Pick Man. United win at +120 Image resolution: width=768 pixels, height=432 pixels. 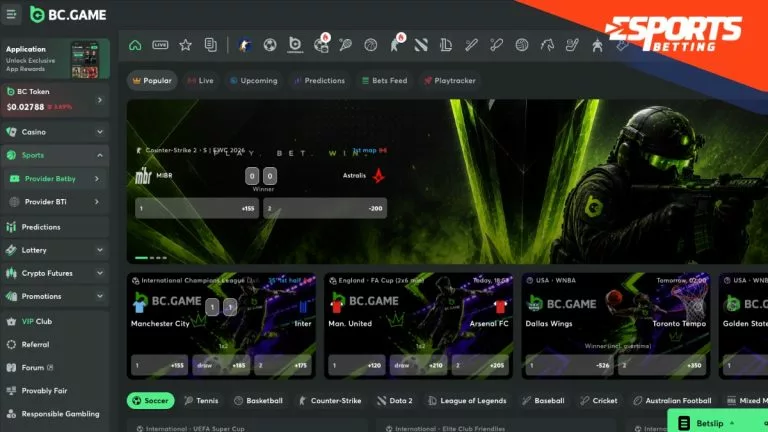tap(357, 365)
